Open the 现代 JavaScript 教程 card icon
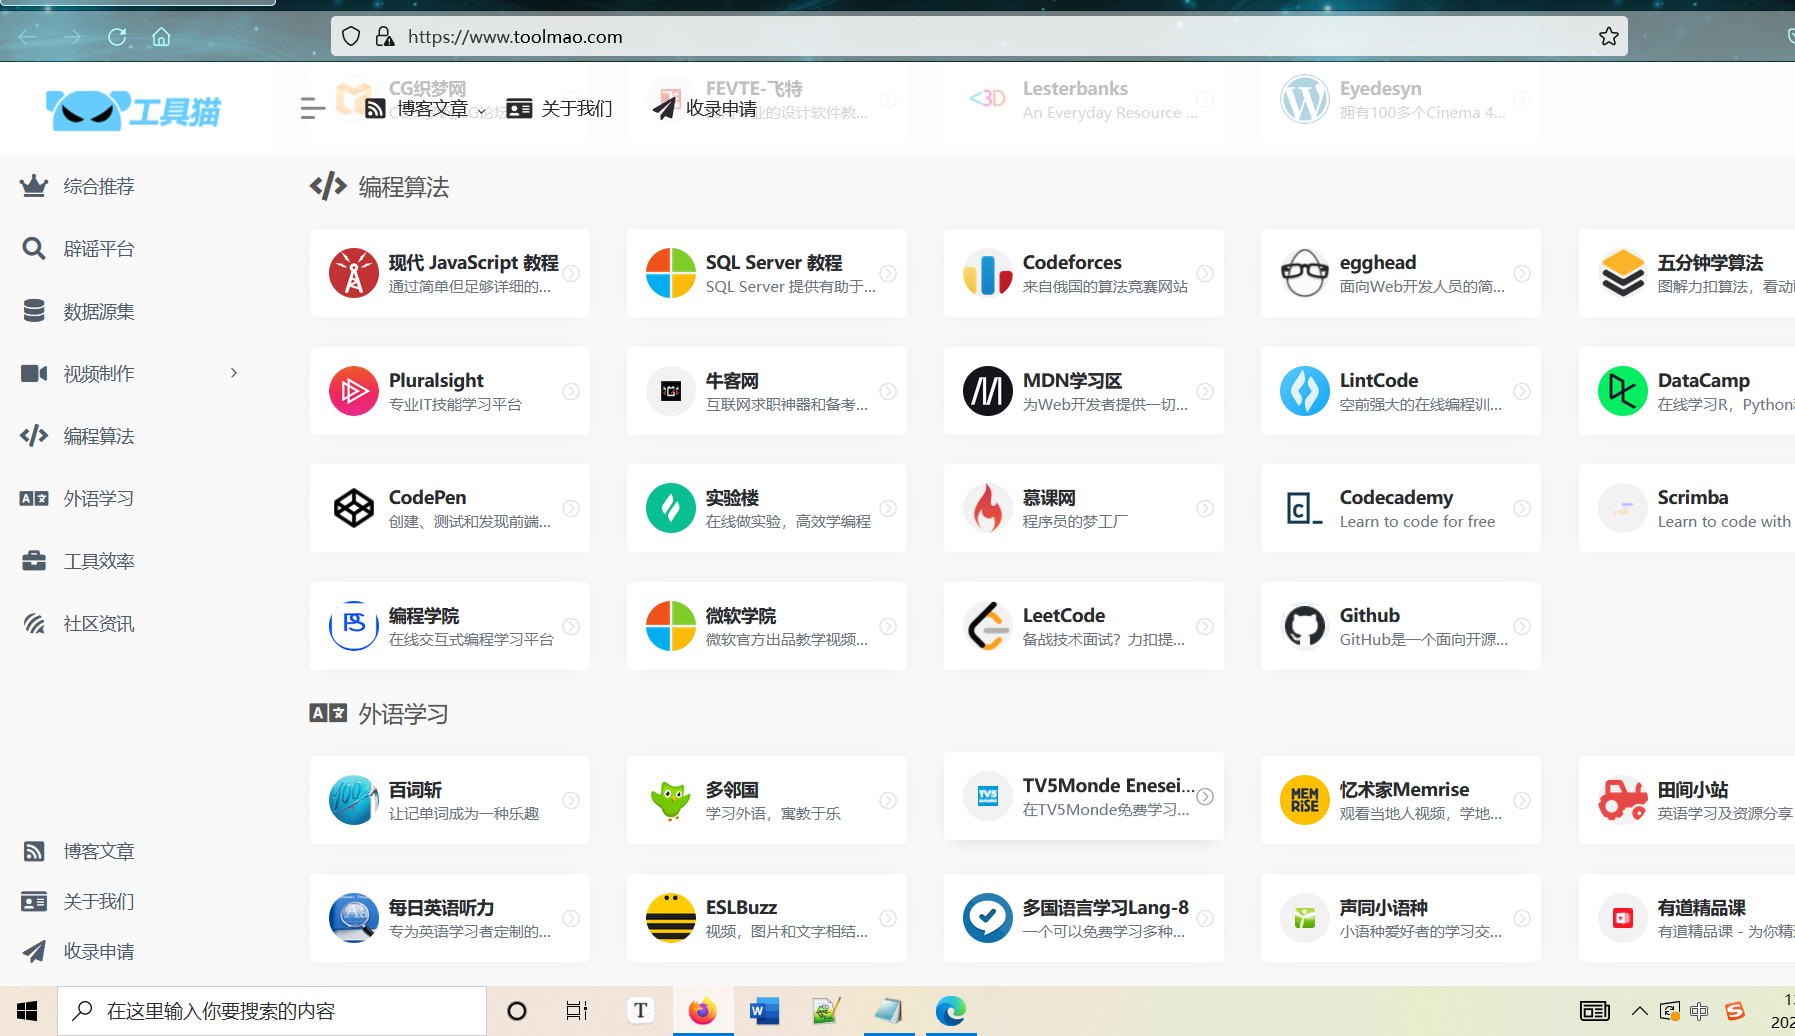 354,273
